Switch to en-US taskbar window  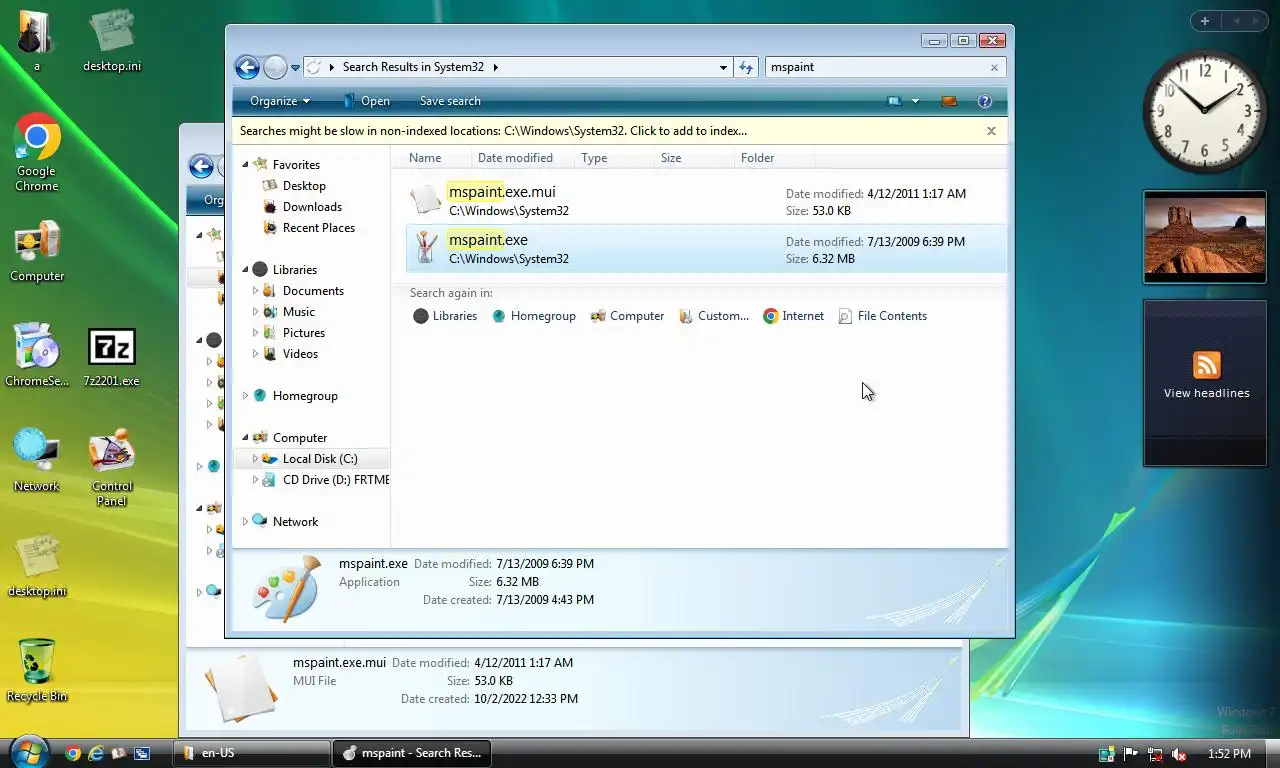pos(252,753)
